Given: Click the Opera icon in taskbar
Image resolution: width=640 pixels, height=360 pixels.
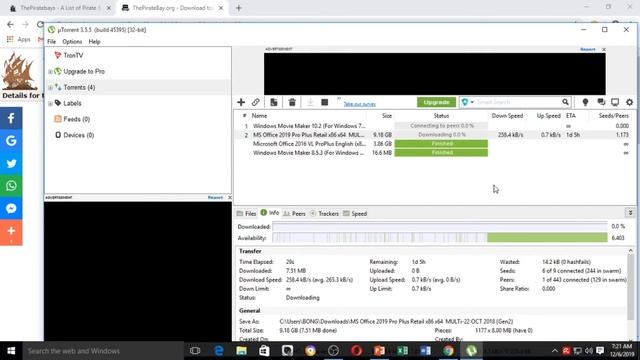Looking at the screenshot, I should (x=357, y=351).
